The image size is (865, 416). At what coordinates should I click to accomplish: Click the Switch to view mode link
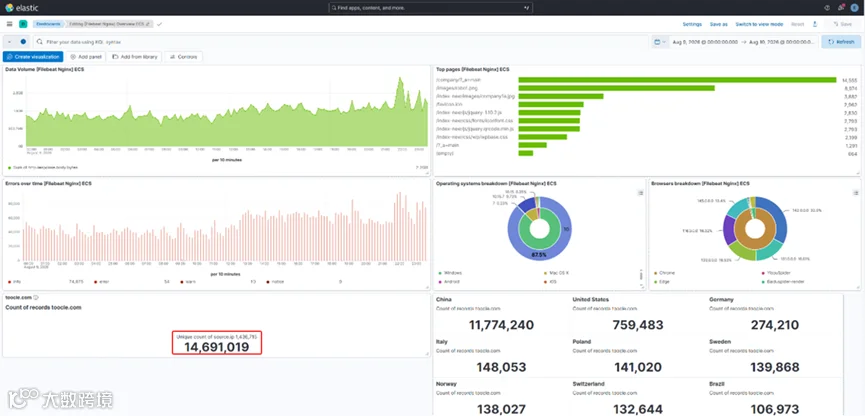click(x=759, y=24)
